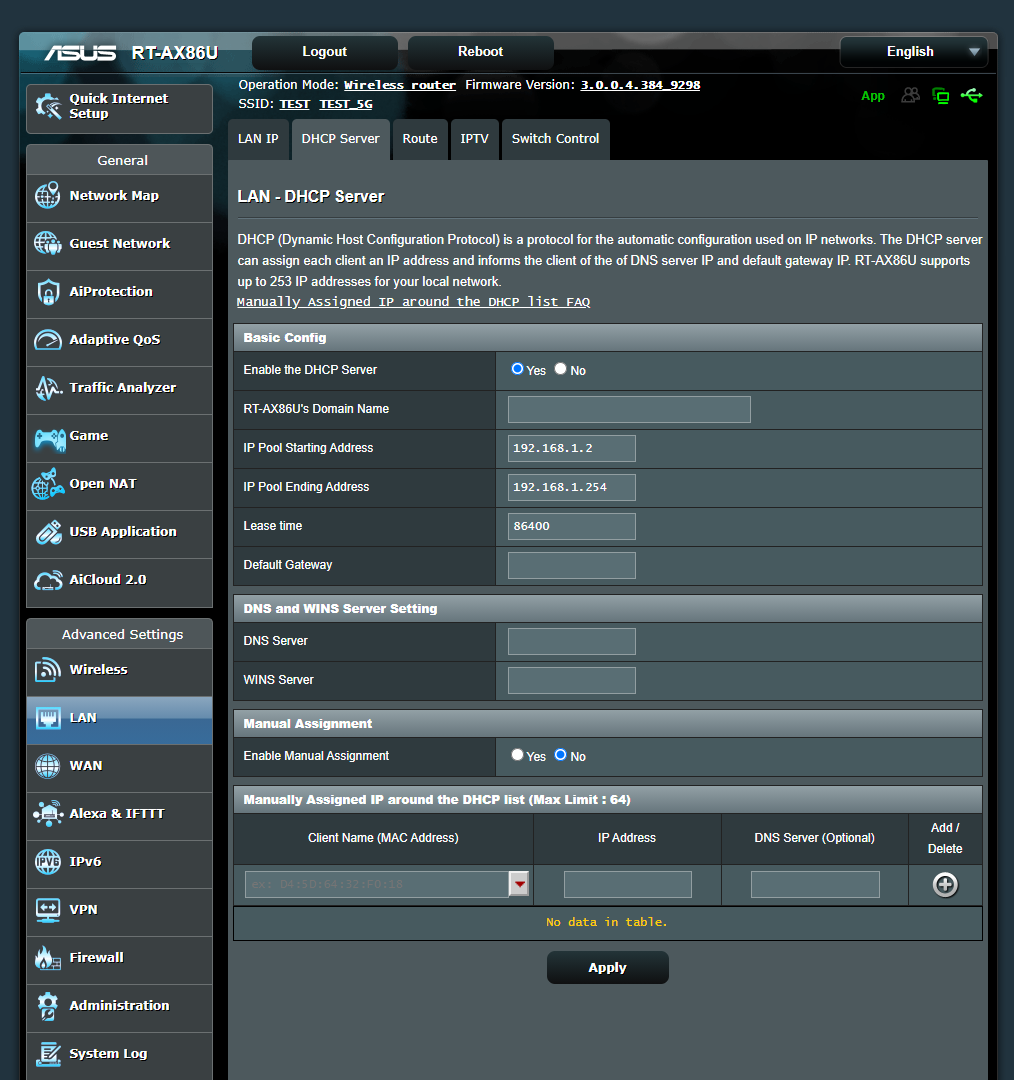The height and width of the screenshot is (1080, 1014).
Task: Select Yes for Enable the DHCP Server
Action: point(517,369)
